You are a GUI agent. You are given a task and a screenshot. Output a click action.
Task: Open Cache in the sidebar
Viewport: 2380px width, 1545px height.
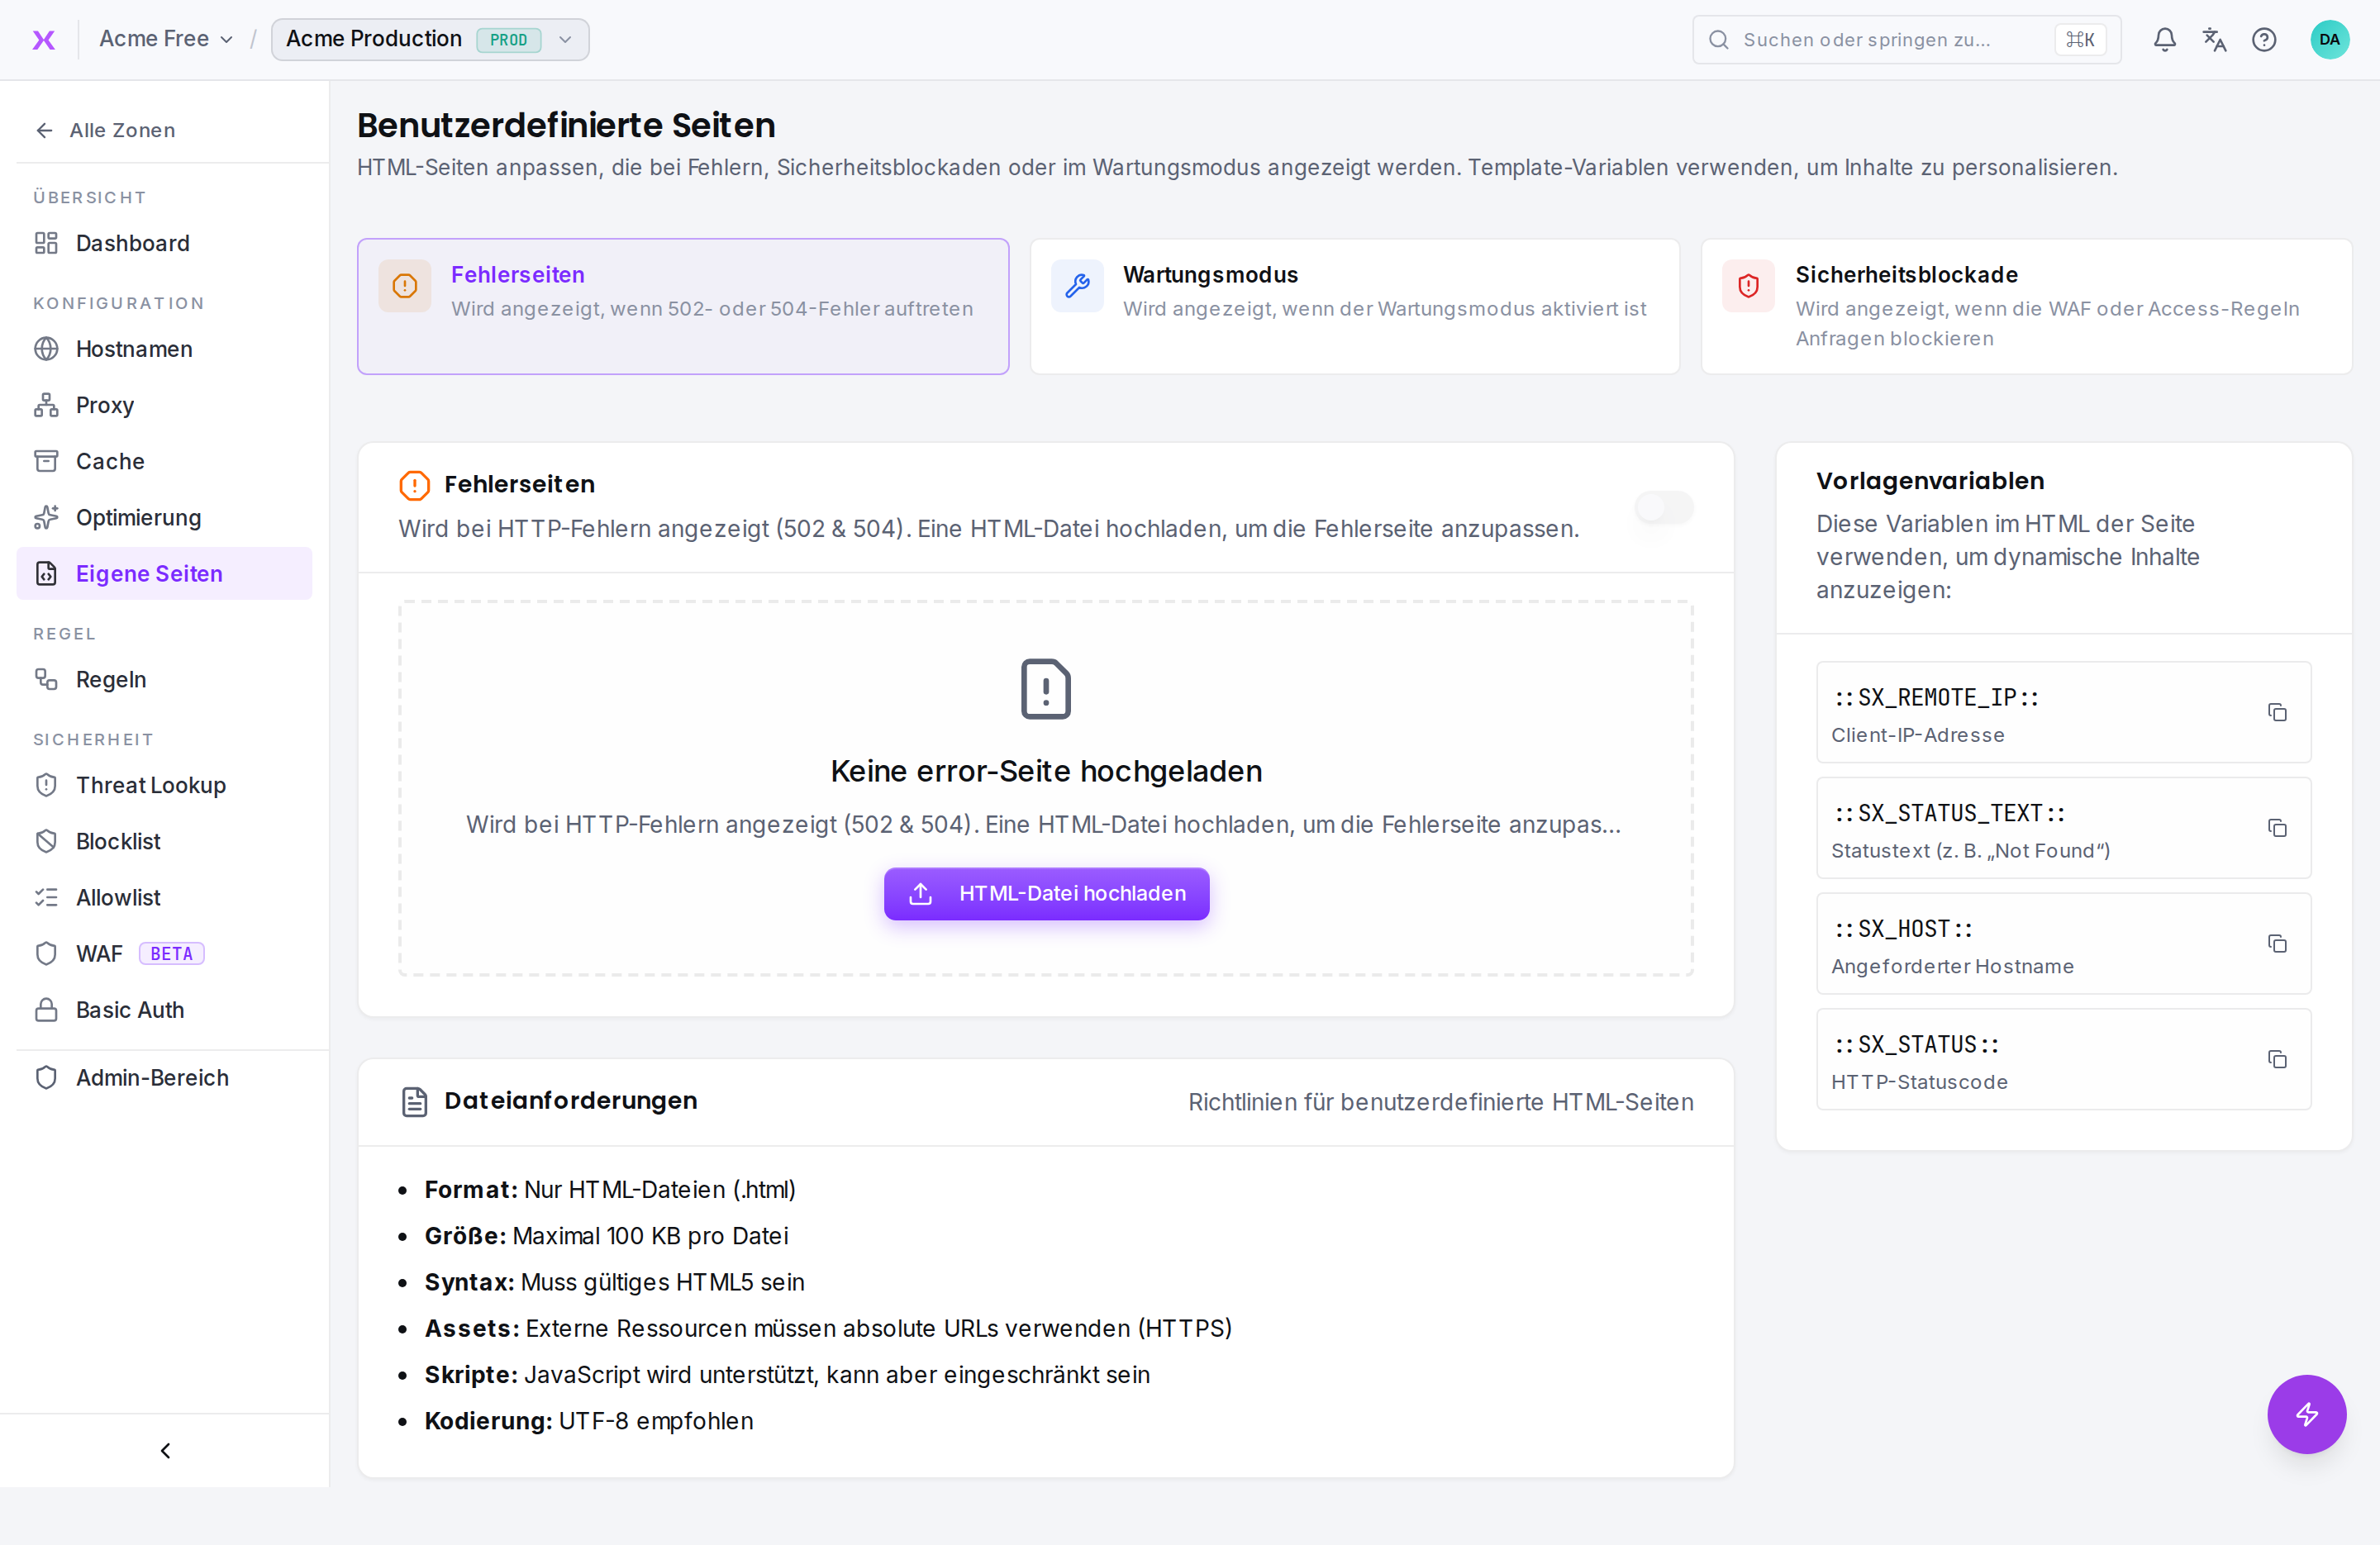coord(164,461)
